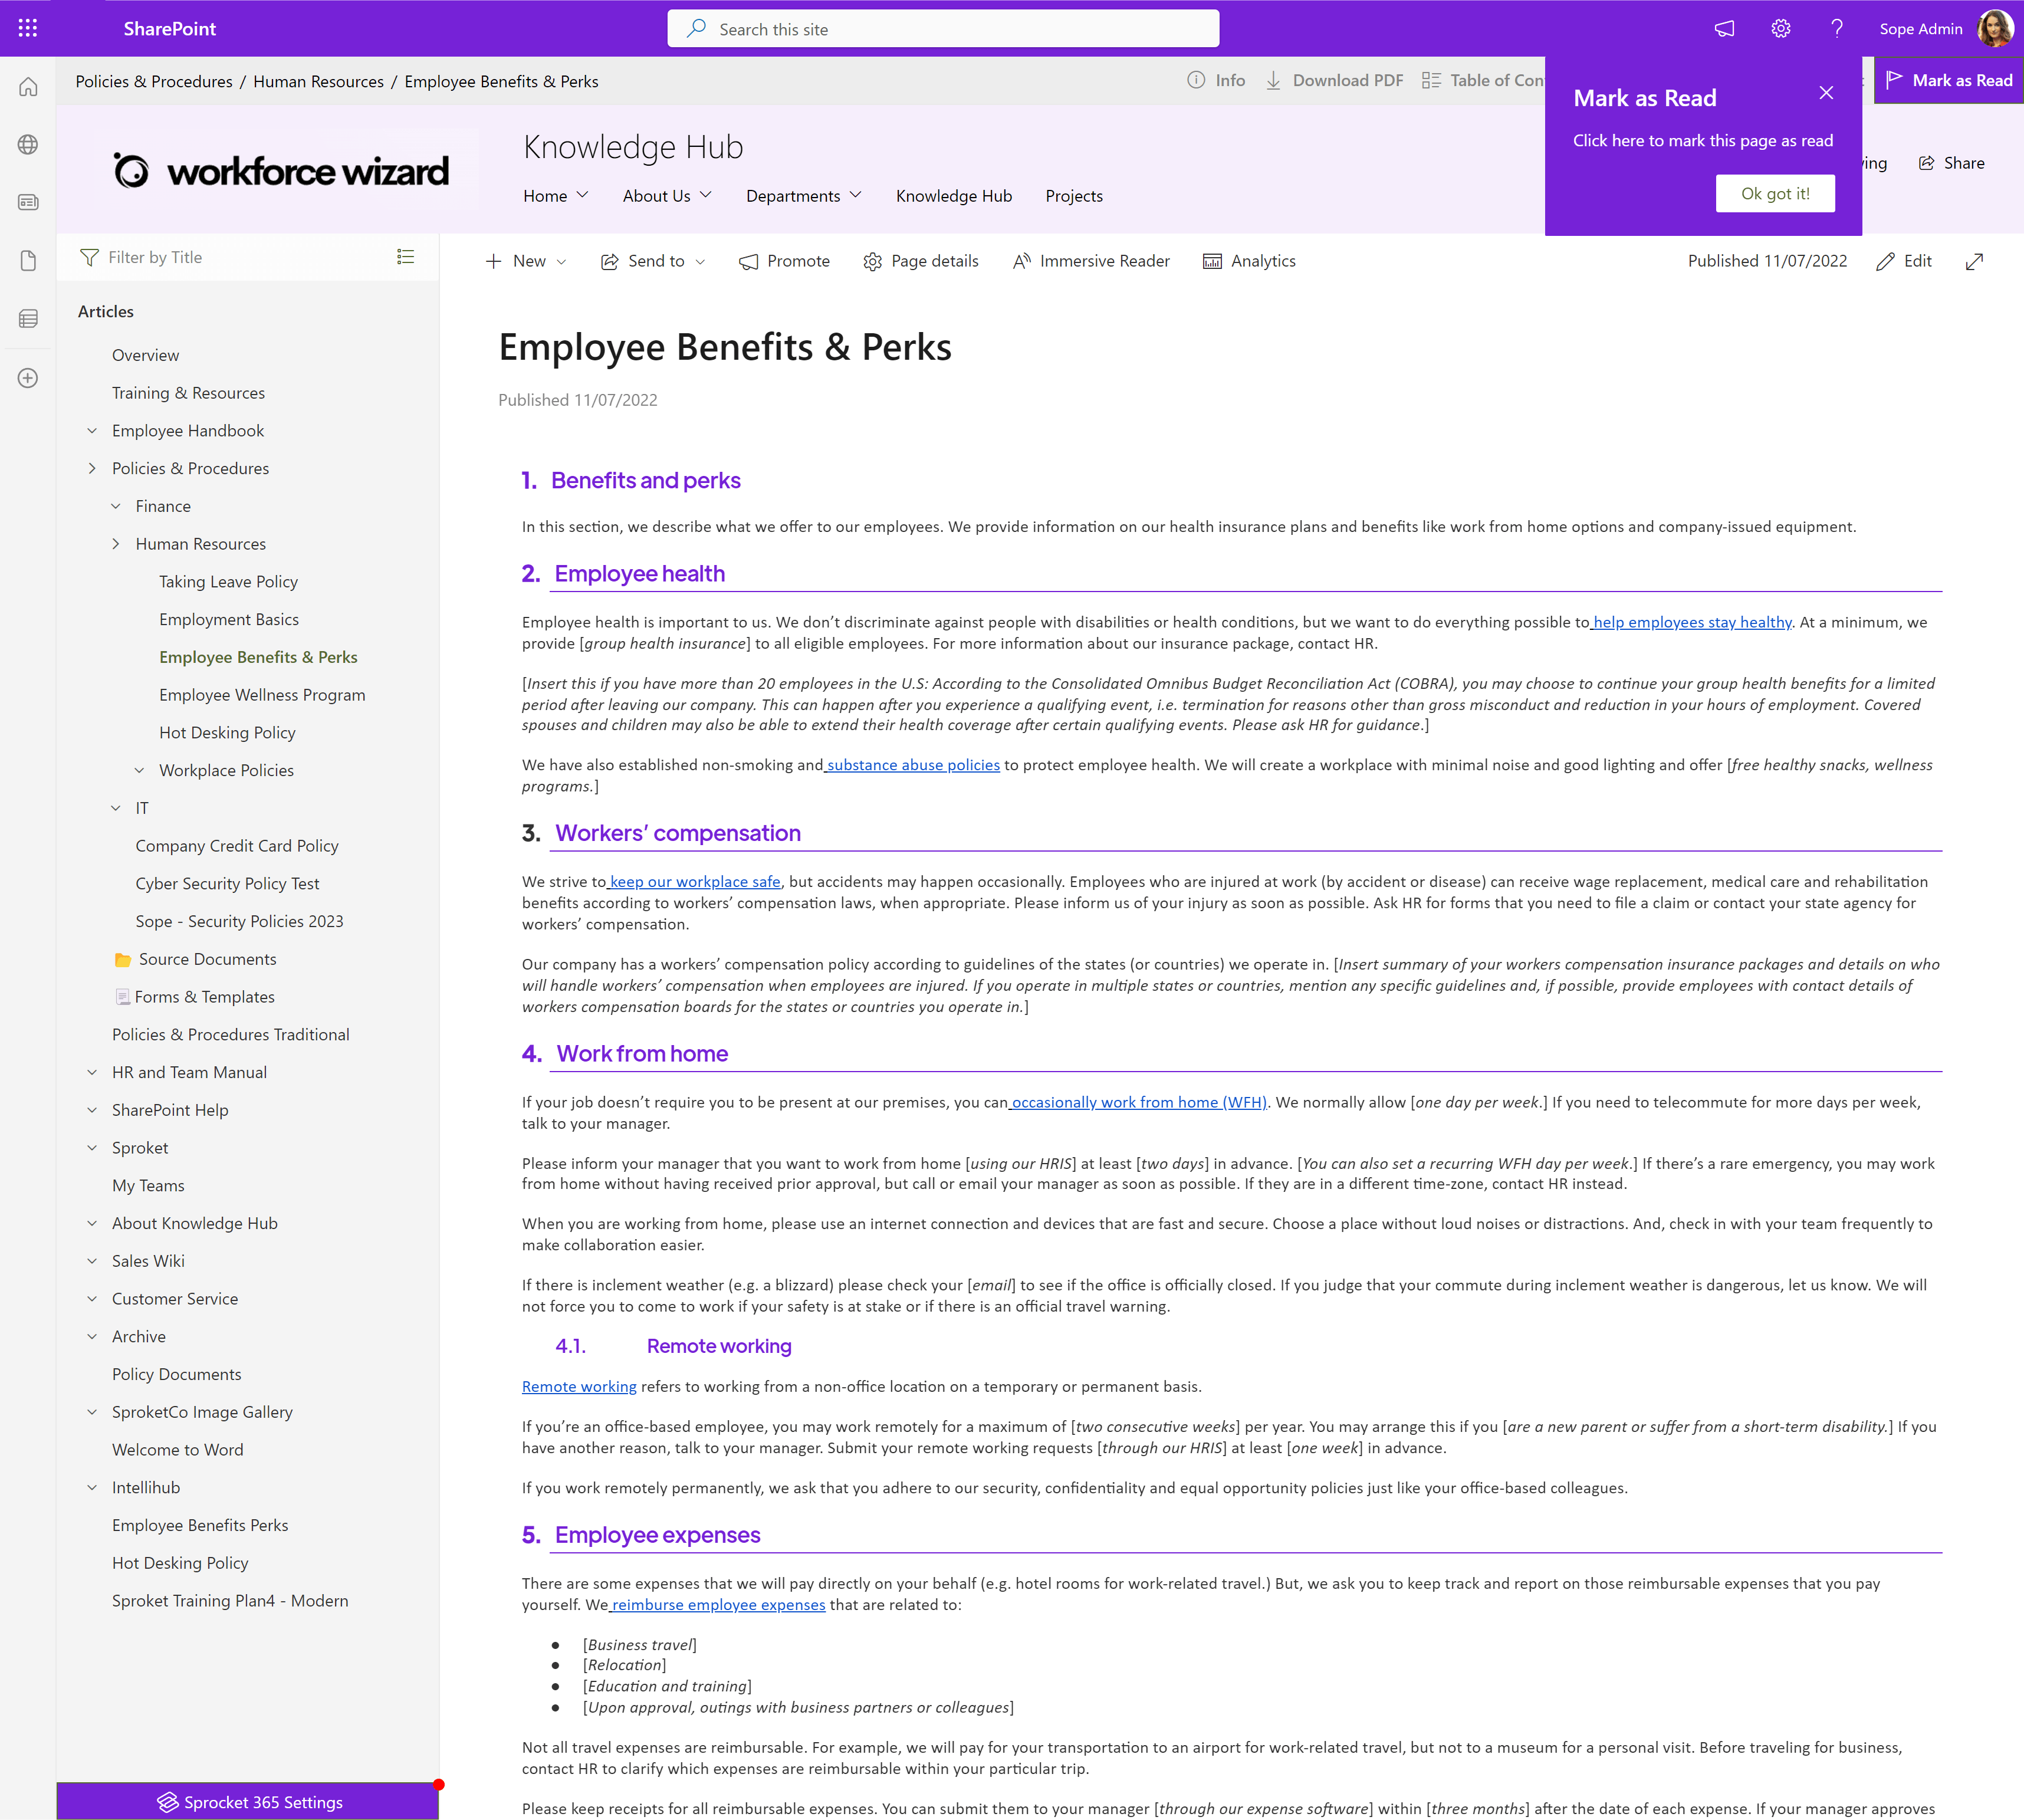Open page Analytics

tap(1249, 261)
